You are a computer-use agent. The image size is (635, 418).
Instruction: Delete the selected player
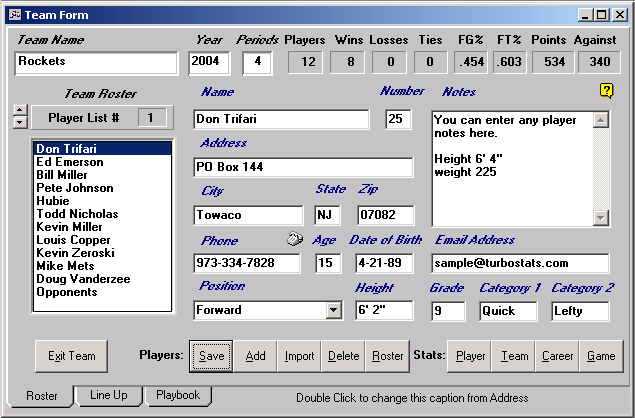[x=343, y=356]
